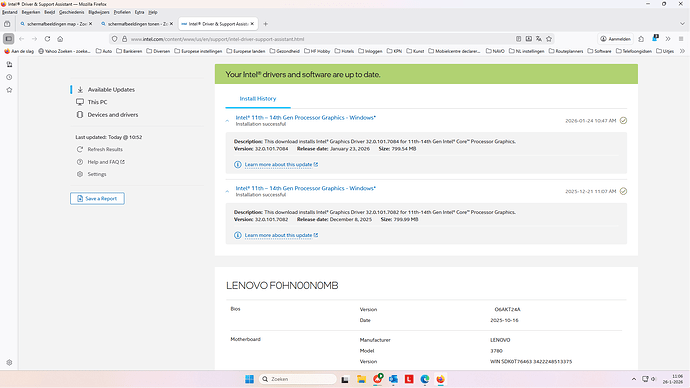Click the back navigation arrow
Screen dimensions: 690x388
pos(22,39)
